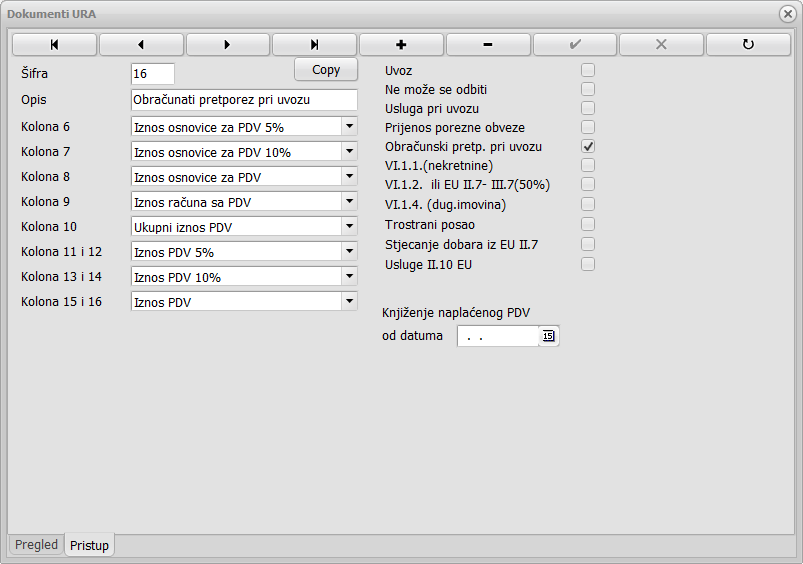This screenshot has height=564, width=803.
Task: Add a new record with plus button
Action: tap(401, 45)
